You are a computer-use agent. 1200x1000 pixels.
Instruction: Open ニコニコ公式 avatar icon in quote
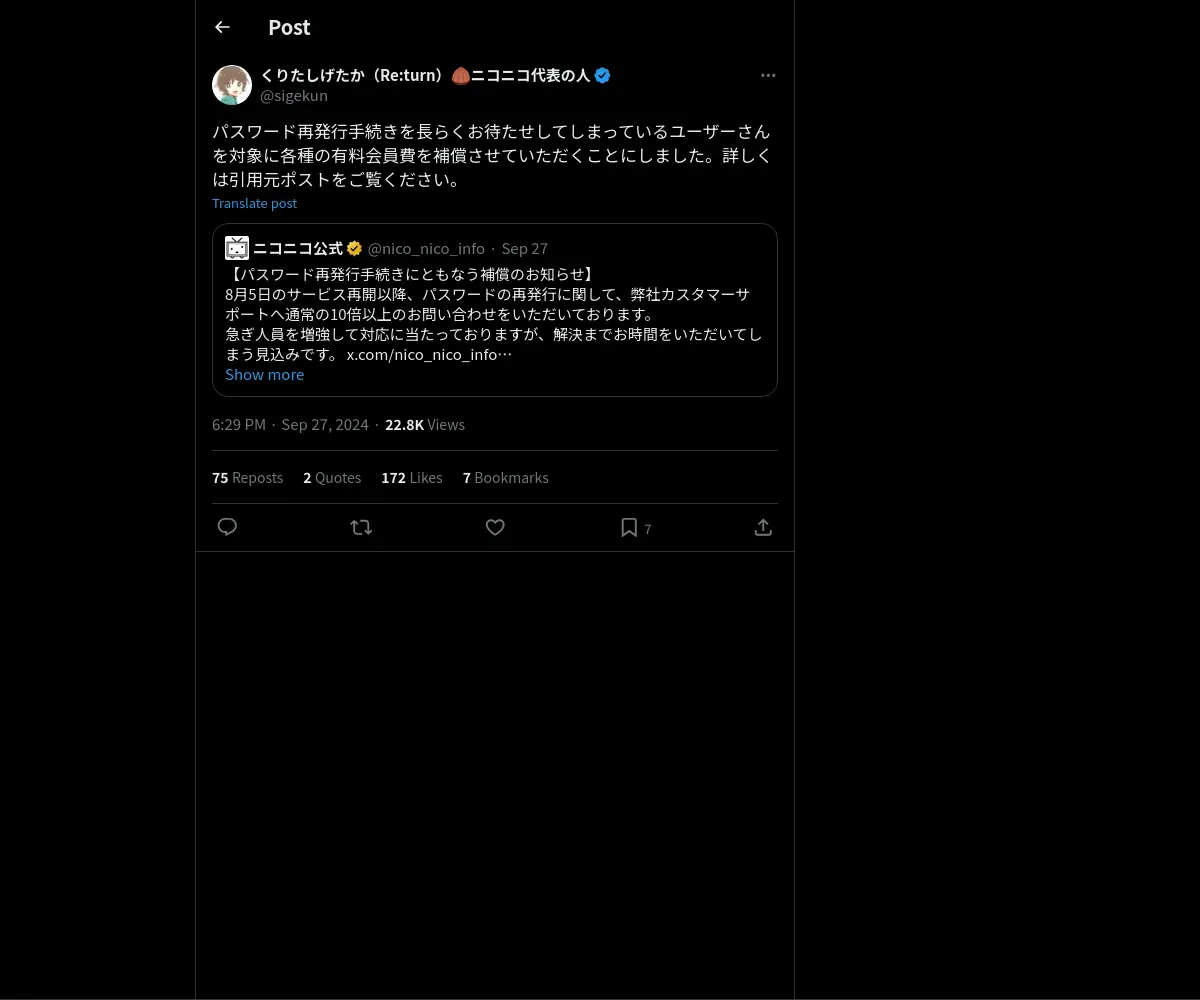(x=237, y=248)
